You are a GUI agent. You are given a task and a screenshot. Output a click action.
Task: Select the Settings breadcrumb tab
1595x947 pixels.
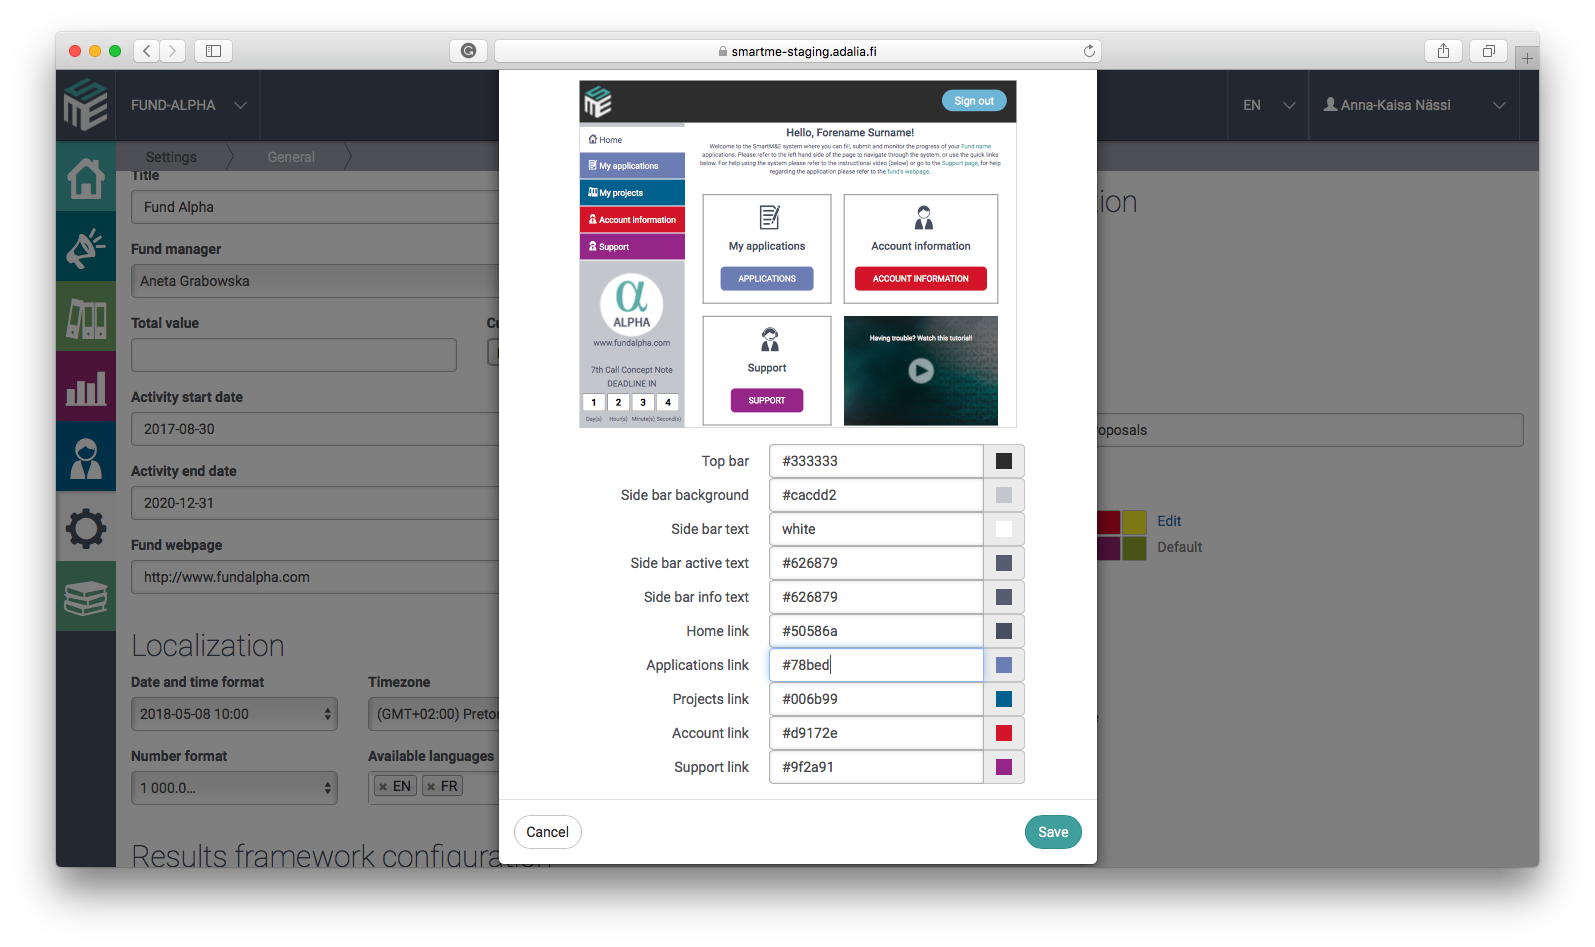point(171,157)
